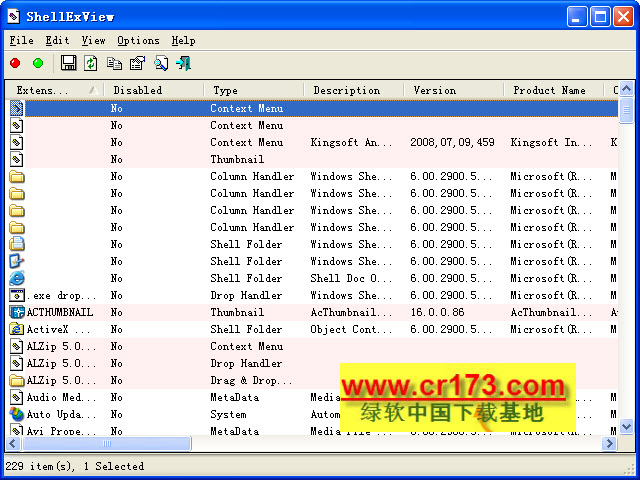Open the Properties toolbar icon
Screen dimensions: 640x480
(x=138, y=63)
